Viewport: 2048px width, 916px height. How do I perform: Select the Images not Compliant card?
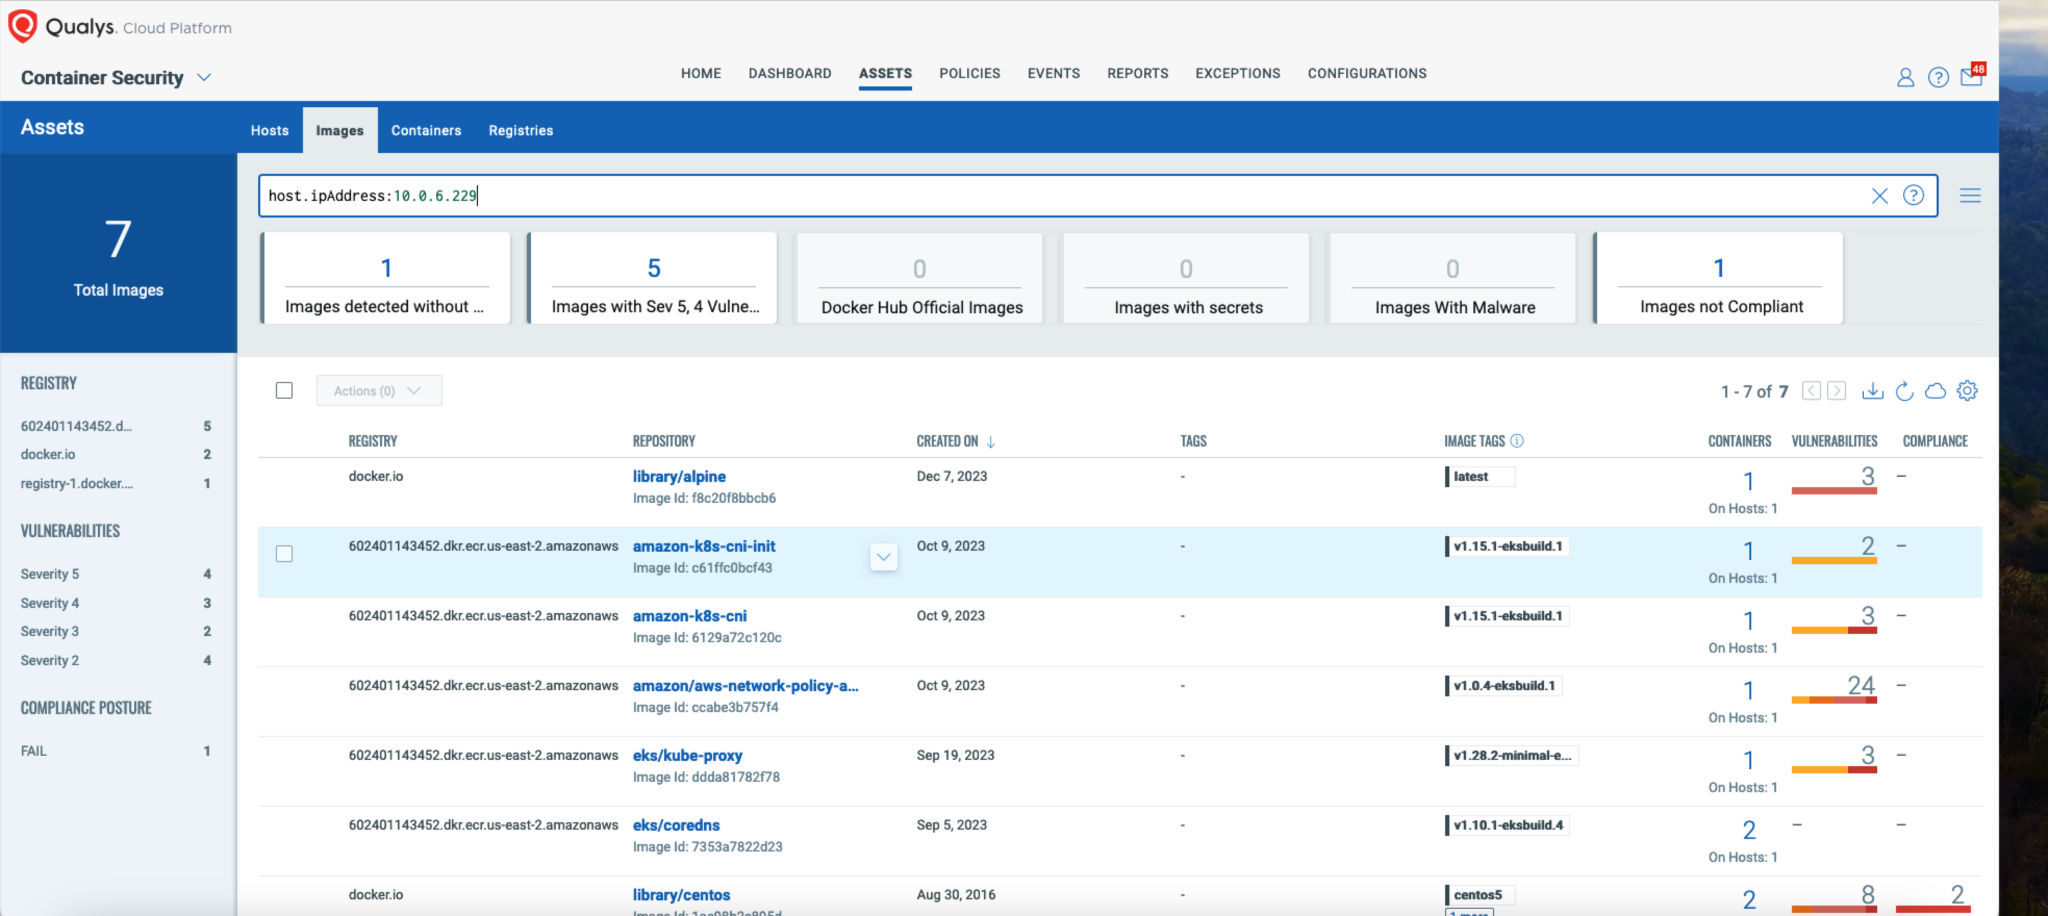point(1717,278)
